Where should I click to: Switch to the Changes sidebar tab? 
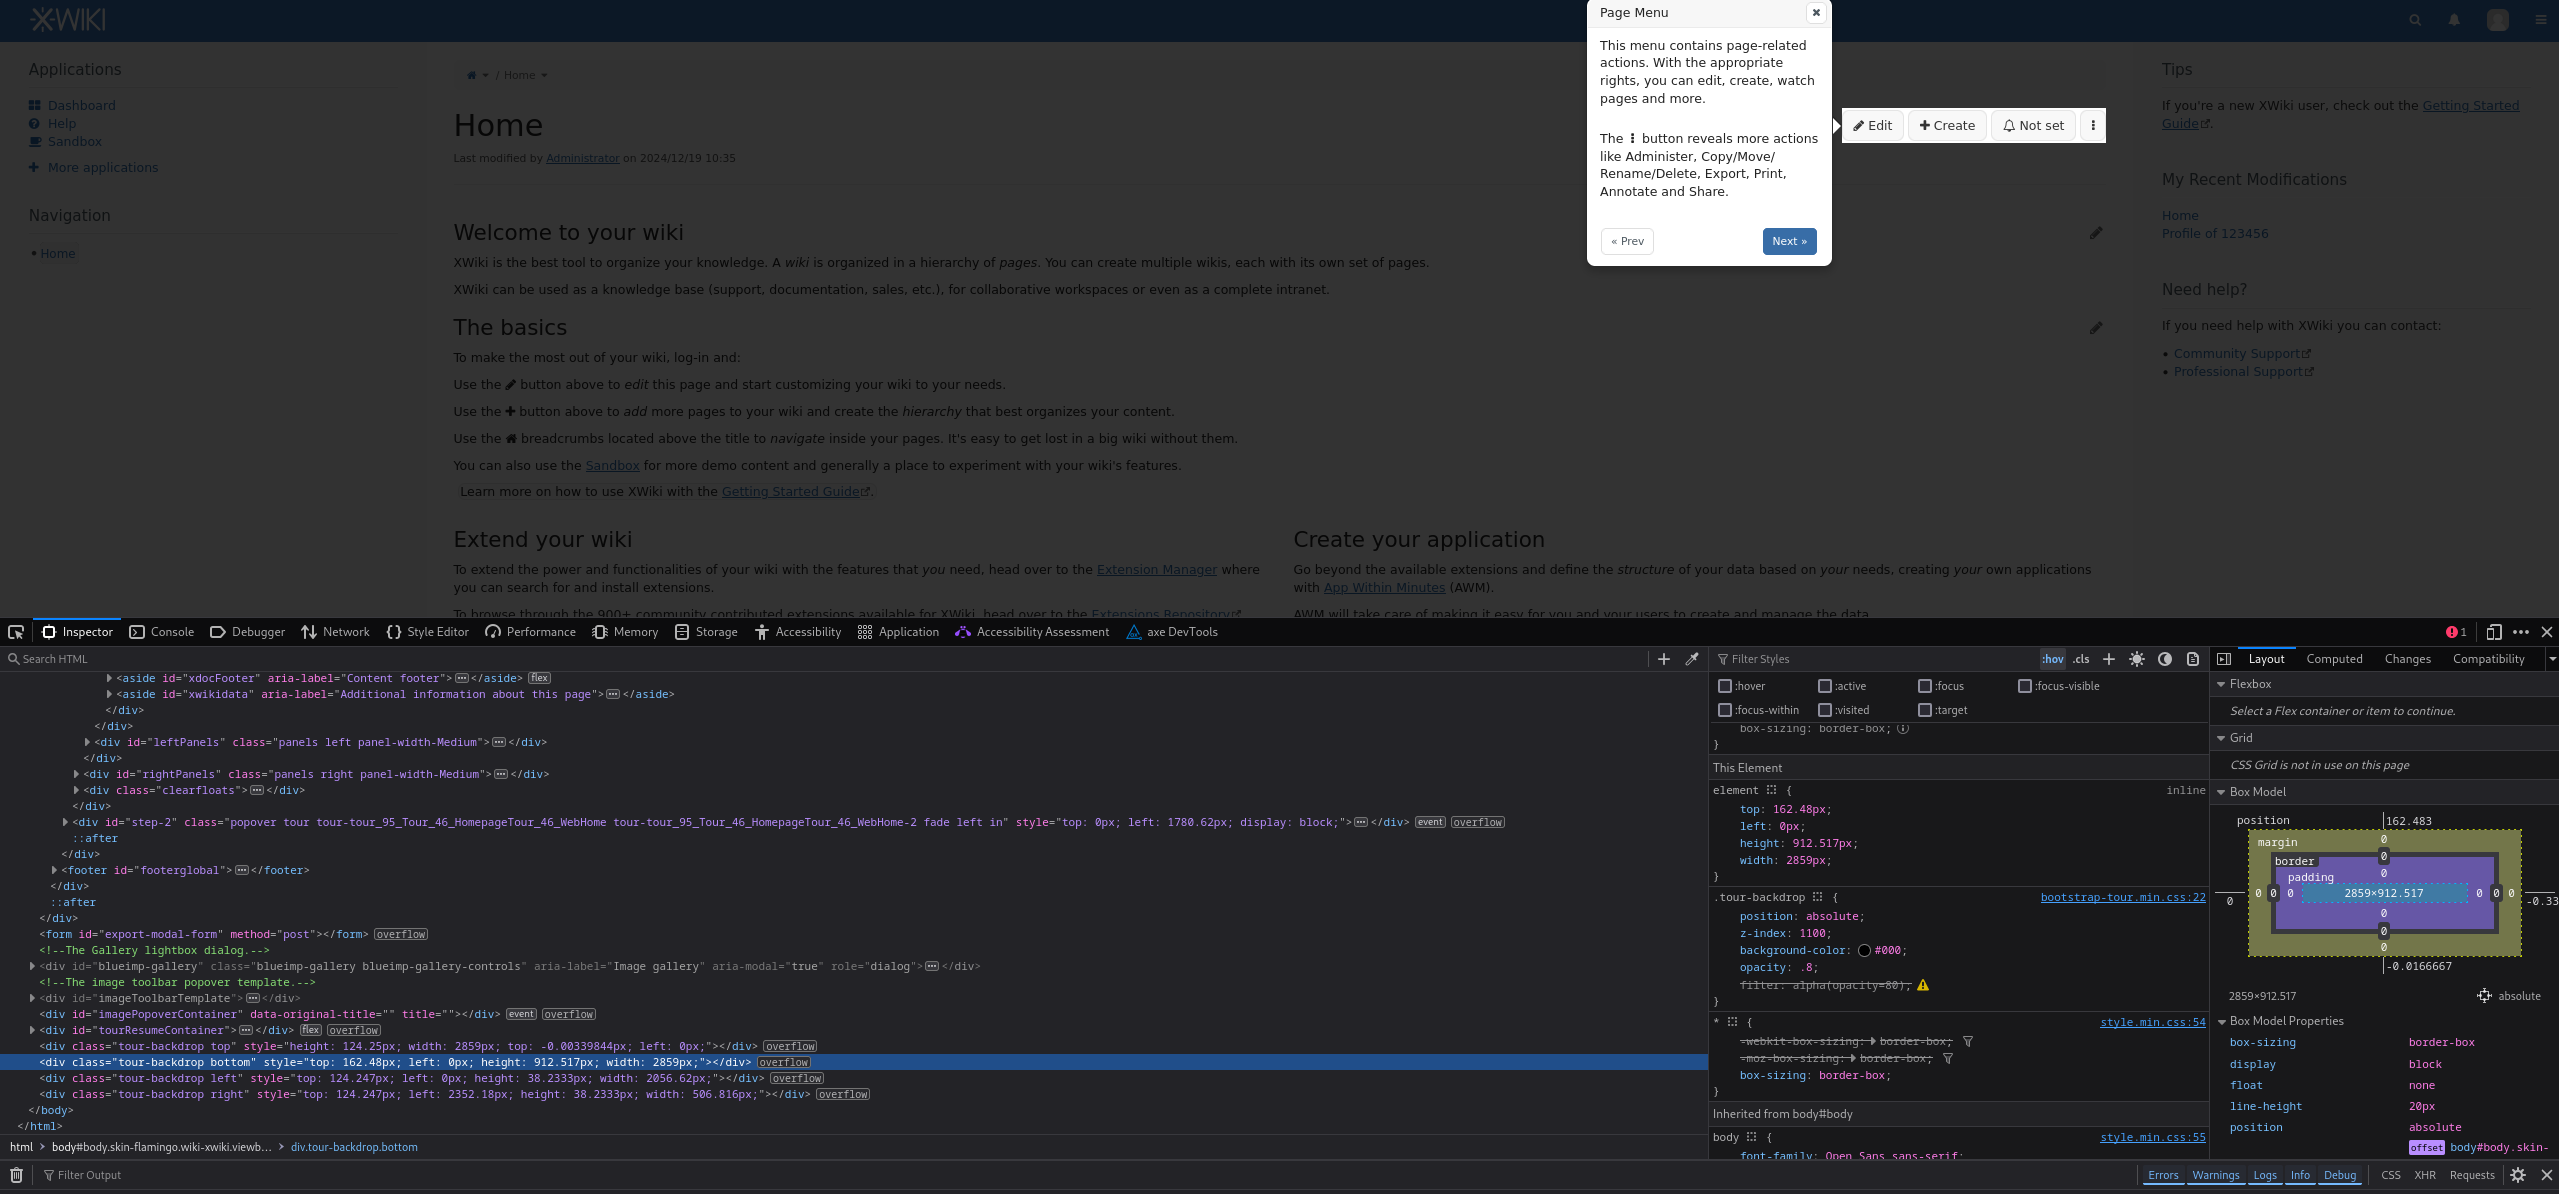coord(2407,659)
